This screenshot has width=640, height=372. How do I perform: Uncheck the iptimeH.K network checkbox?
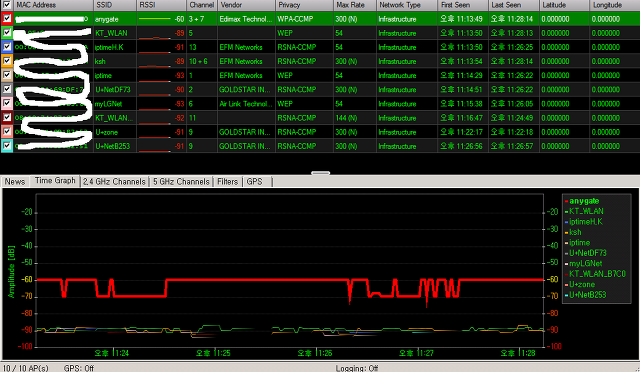(7, 47)
